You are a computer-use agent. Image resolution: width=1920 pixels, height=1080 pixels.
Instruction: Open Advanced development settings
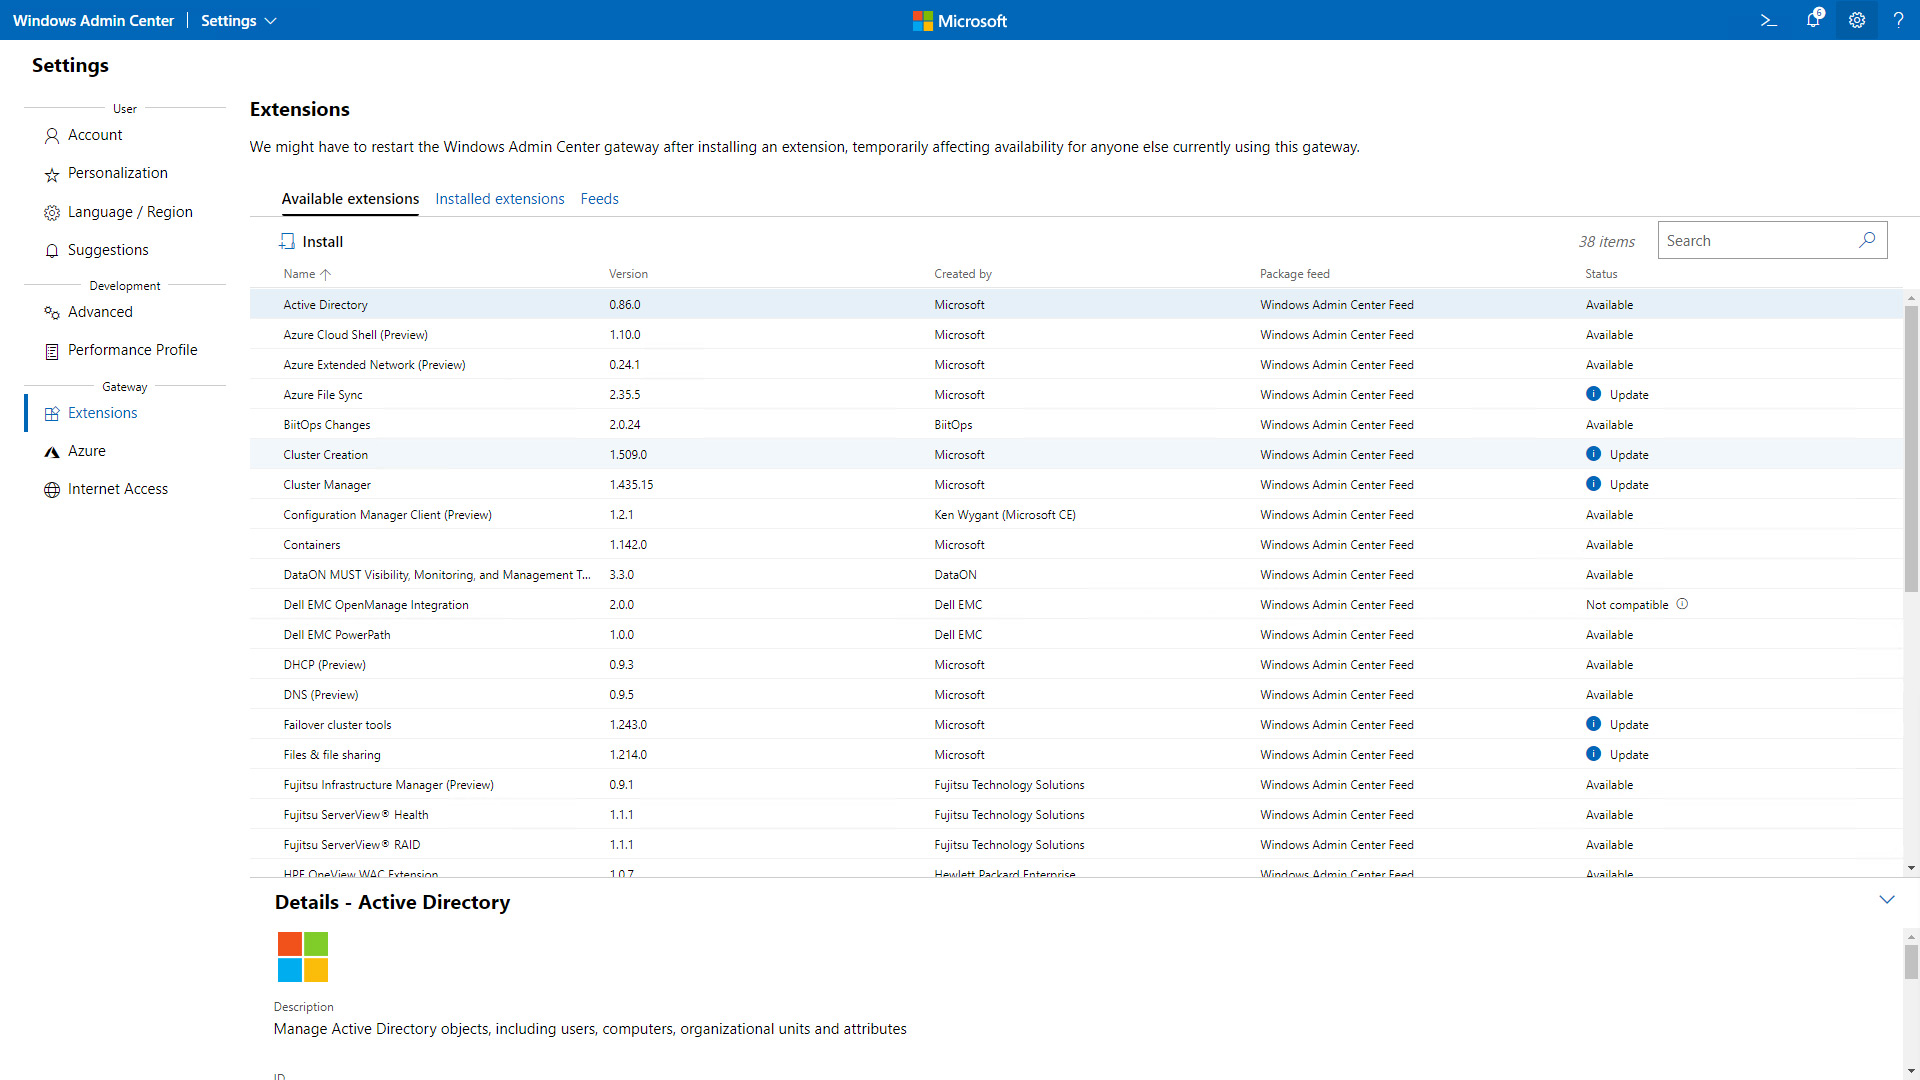pos(100,312)
